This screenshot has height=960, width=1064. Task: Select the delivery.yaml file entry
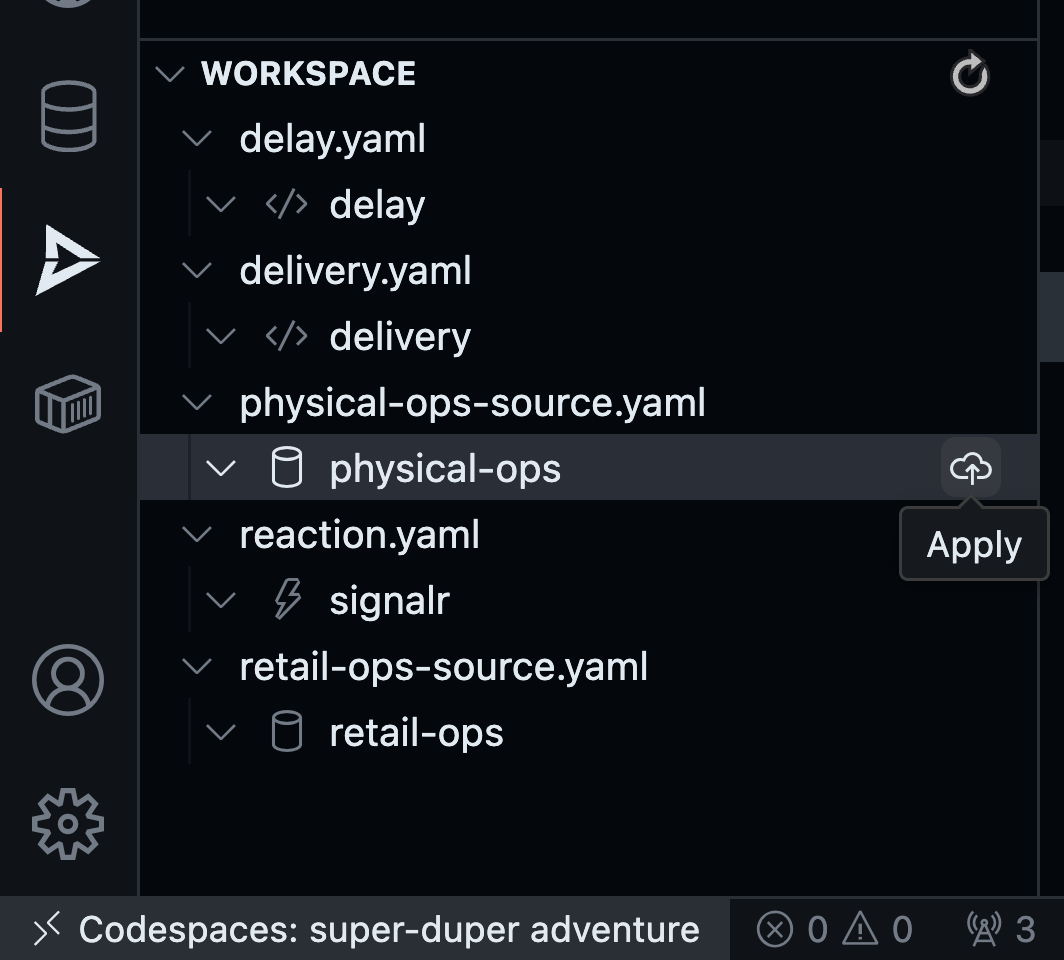click(355, 270)
